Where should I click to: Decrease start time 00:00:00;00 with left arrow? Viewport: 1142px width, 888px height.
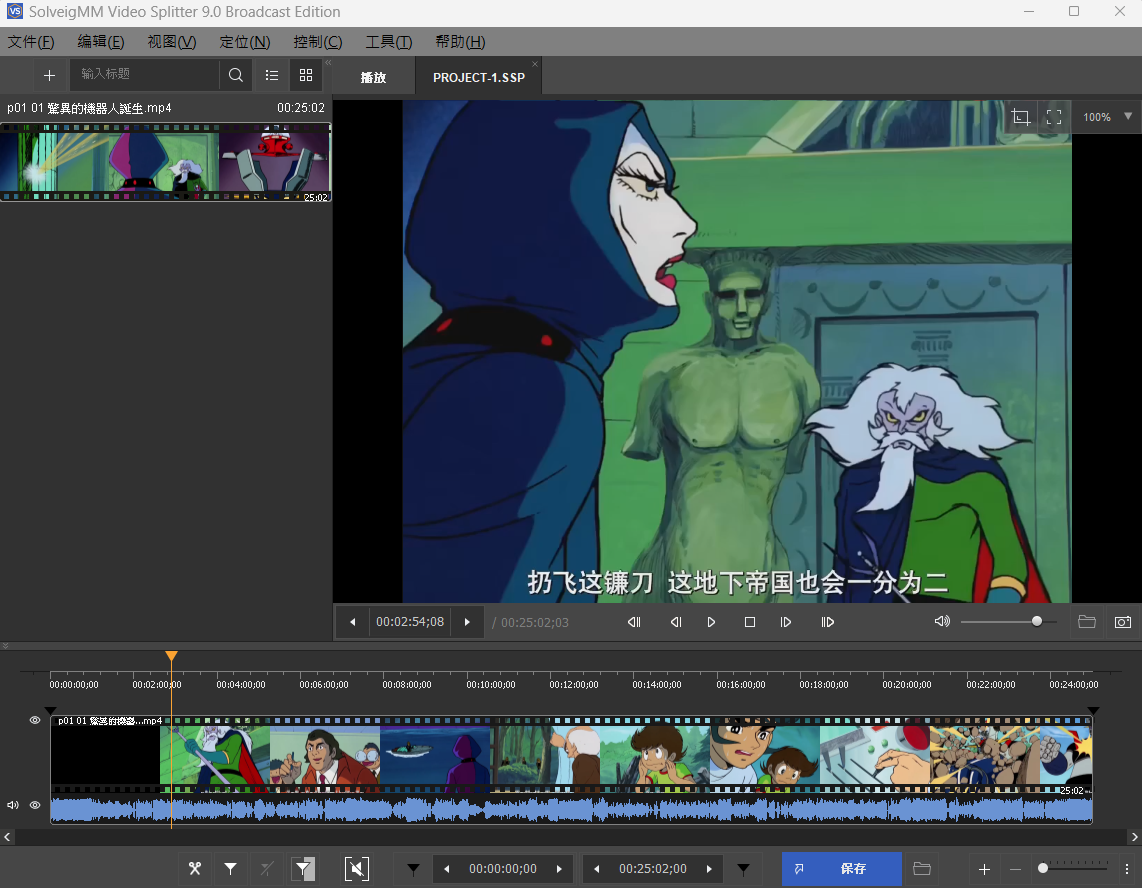coord(446,869)
